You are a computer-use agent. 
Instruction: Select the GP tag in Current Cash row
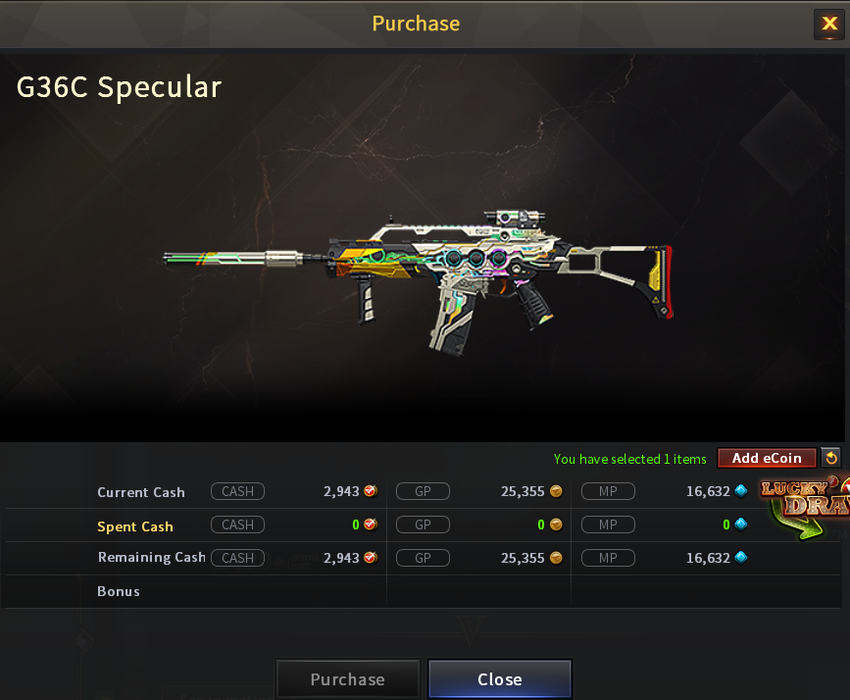click(x=423, y=491)
